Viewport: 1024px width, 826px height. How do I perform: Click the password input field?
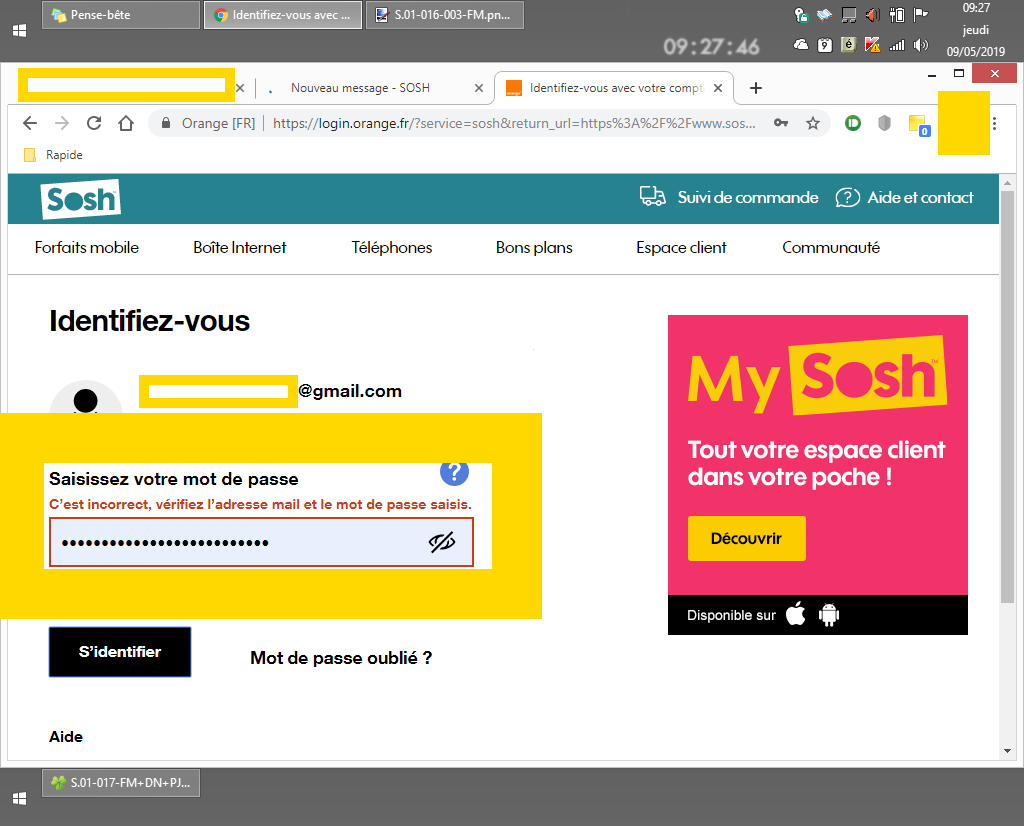tap(261, 542)
